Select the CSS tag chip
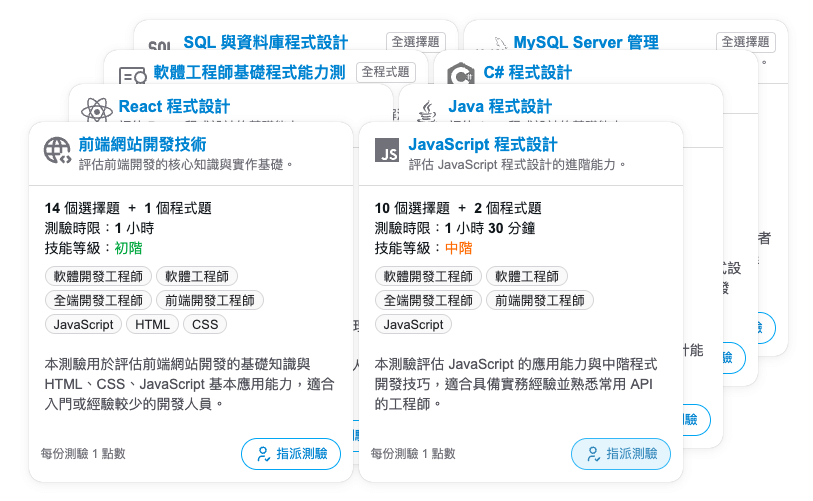 click(205, 325)
